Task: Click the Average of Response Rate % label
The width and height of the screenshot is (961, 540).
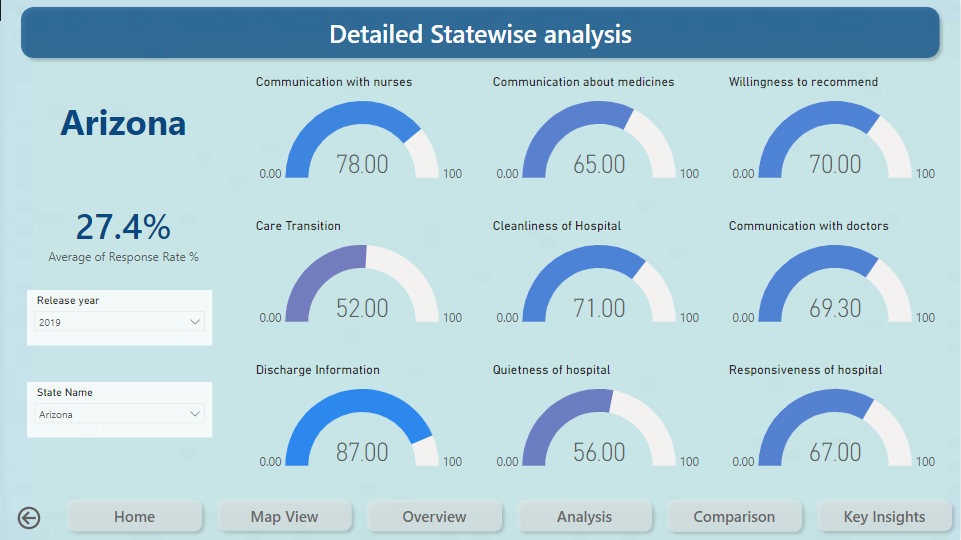Action: [x=123, y=257]
